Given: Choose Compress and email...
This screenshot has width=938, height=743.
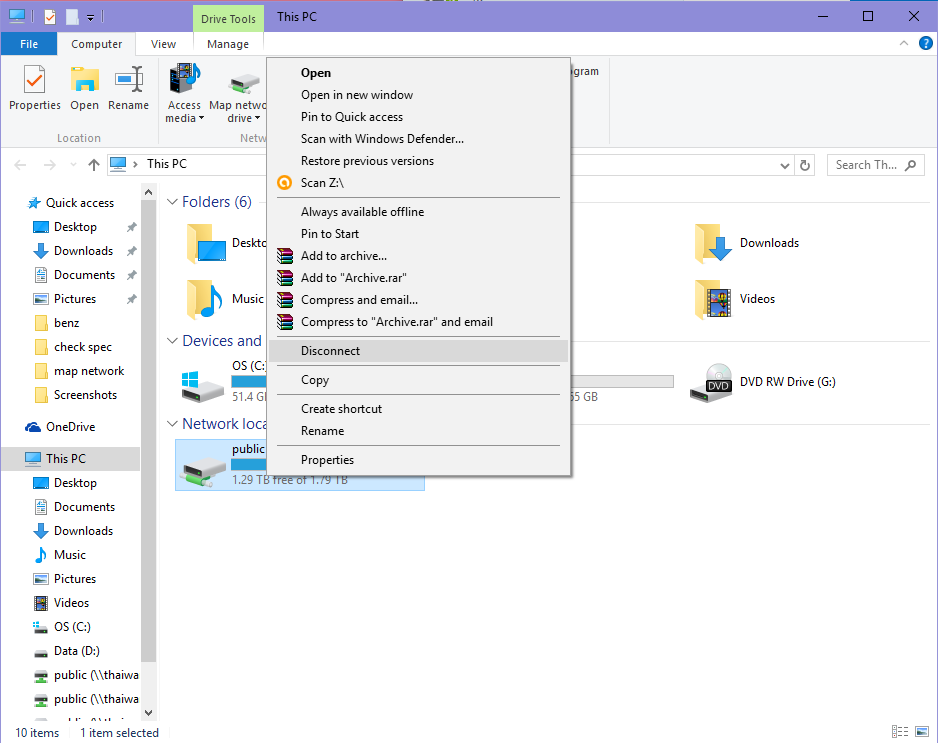Looking at the screenshot, I should coord(418,300).
